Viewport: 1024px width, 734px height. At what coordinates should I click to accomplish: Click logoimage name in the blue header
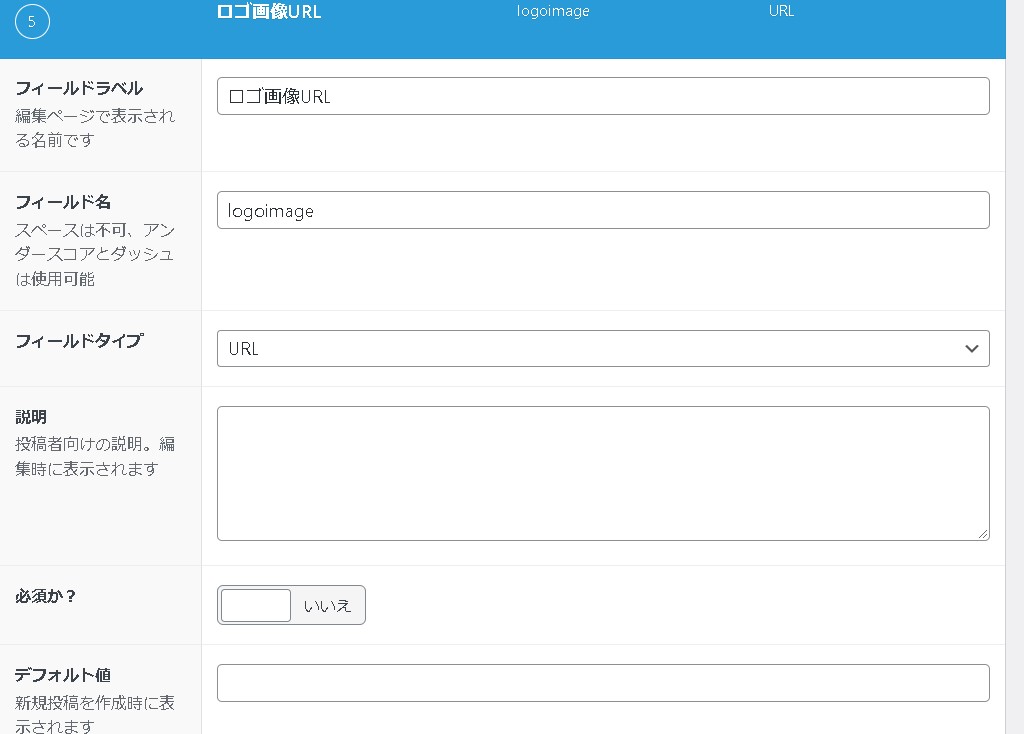pyautogui.click(x=553, y=12)
